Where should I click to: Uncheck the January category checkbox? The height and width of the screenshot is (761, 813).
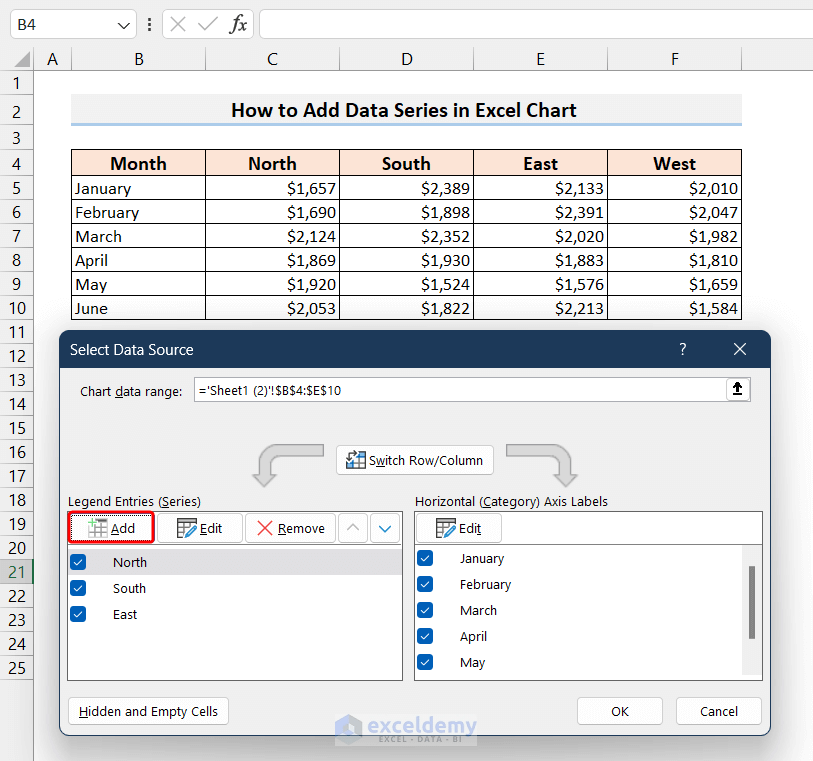tap(425, 558)
